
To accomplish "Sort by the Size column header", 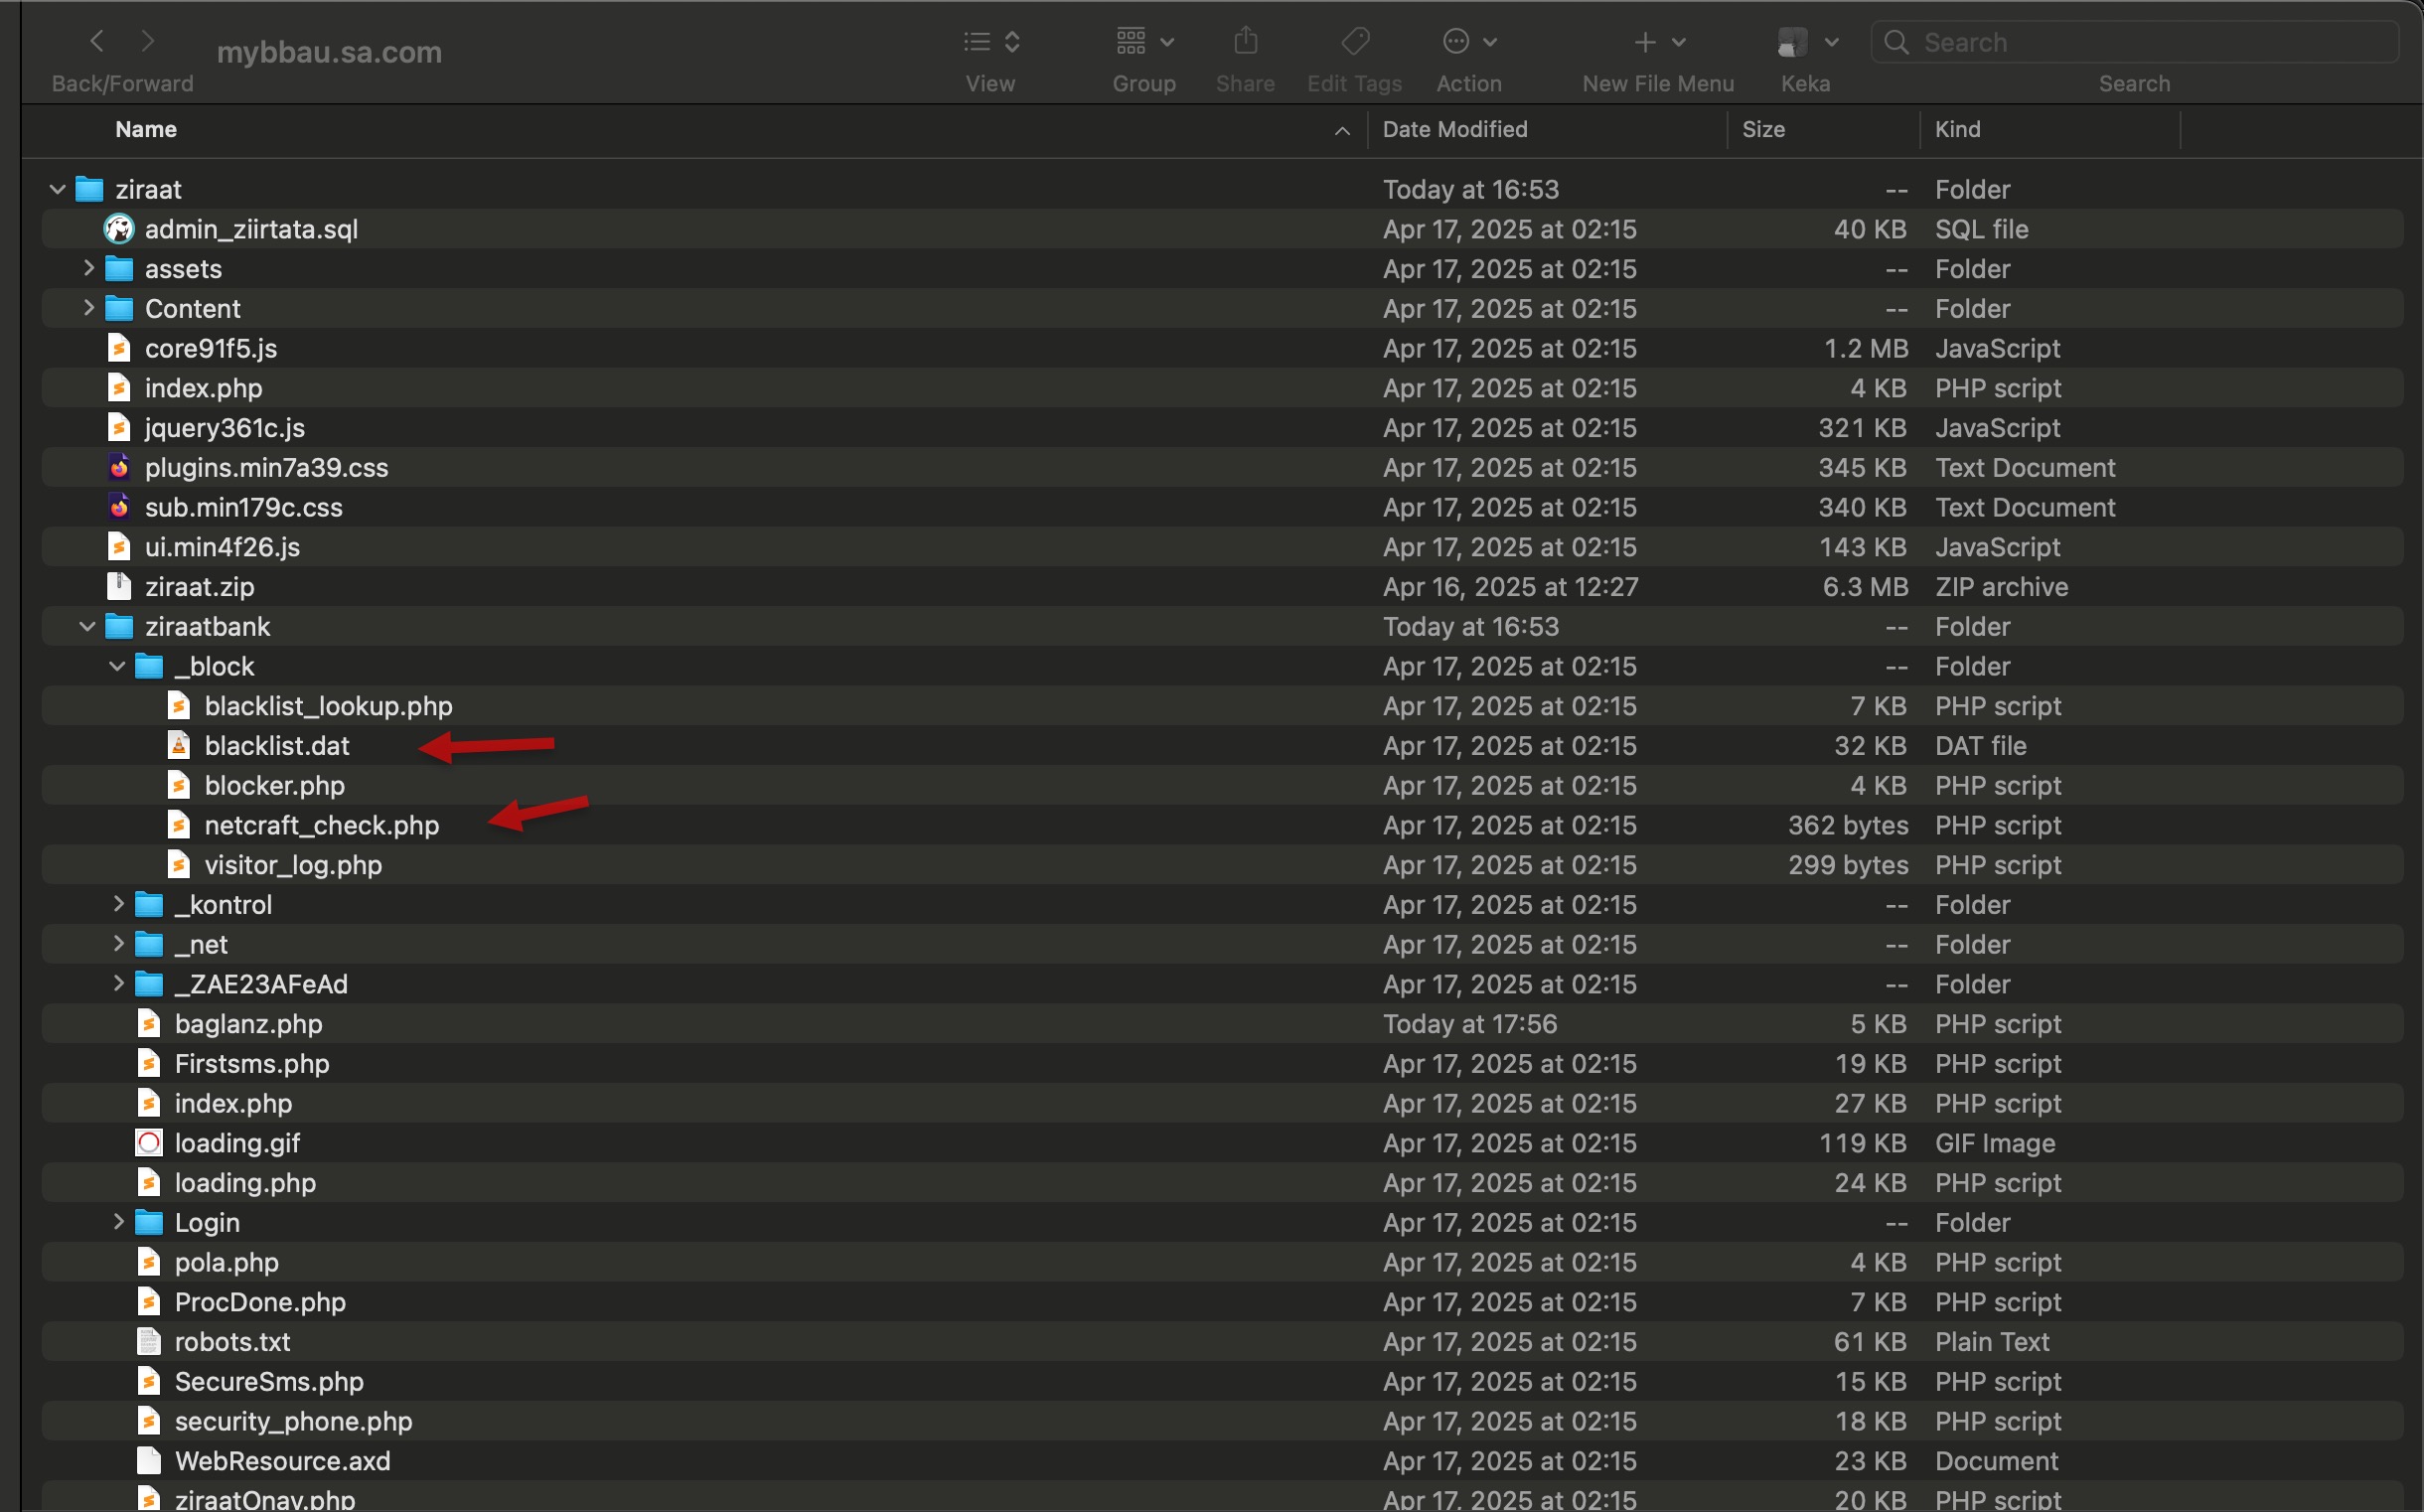I will (x=1763, y=129).
